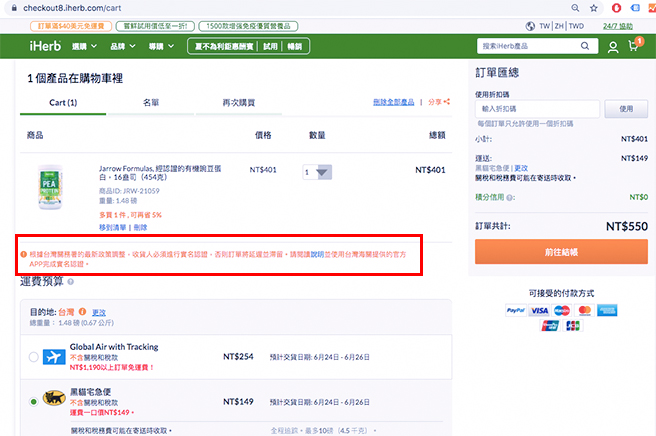Click the 暢銷 menu item
This screenshot has width=656, height=436.
295,46
